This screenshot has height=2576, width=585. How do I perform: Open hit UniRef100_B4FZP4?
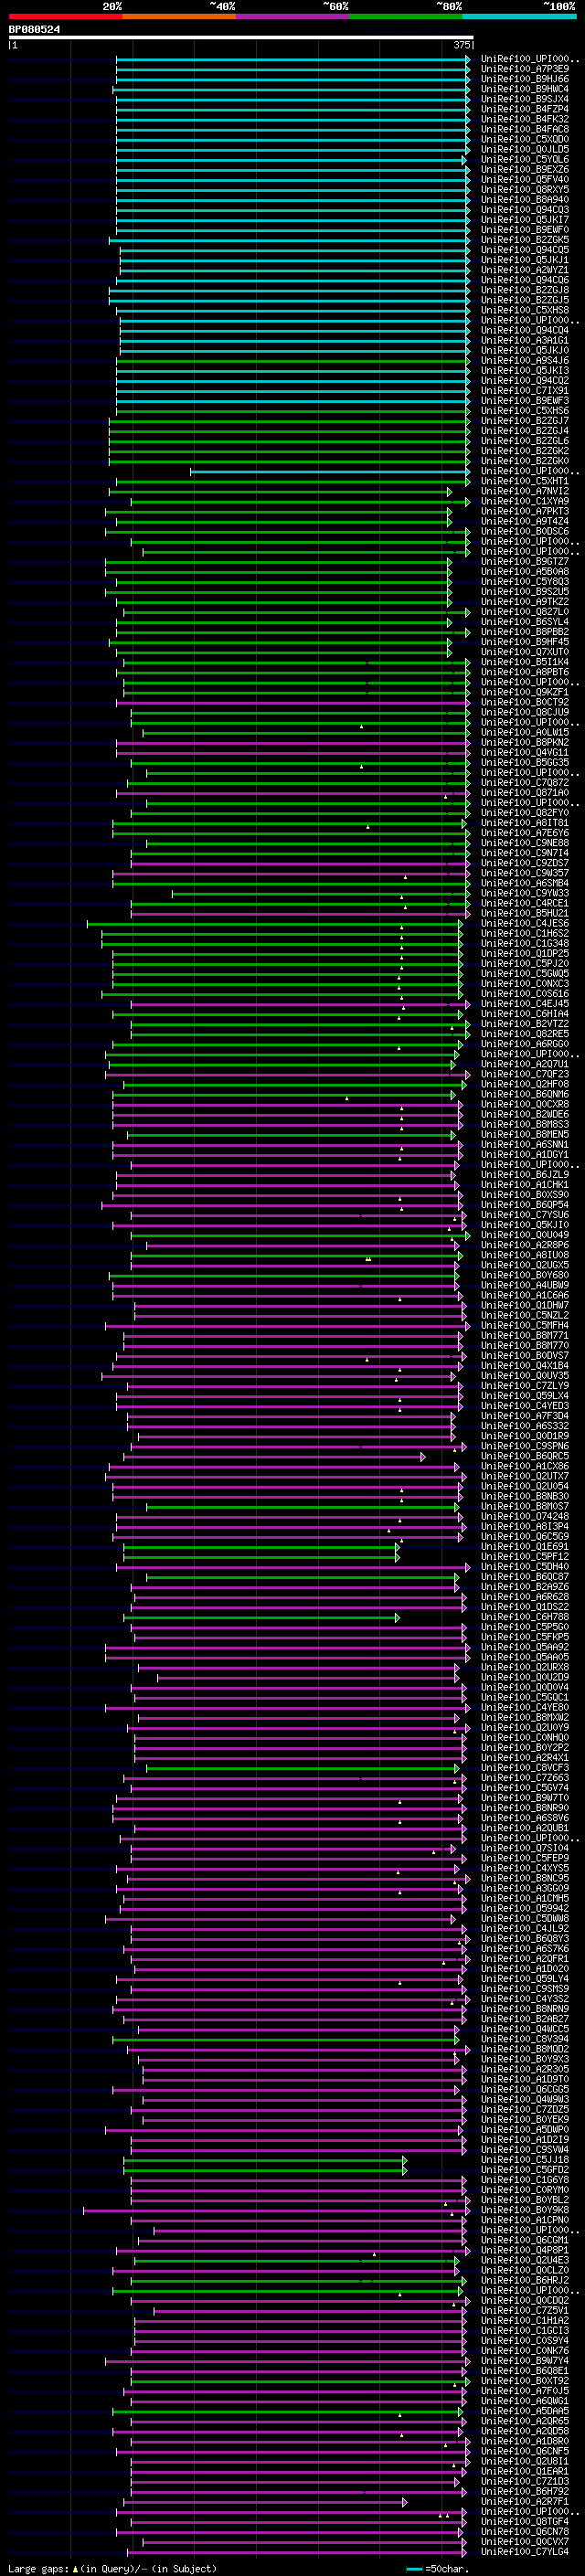point(525,109)
